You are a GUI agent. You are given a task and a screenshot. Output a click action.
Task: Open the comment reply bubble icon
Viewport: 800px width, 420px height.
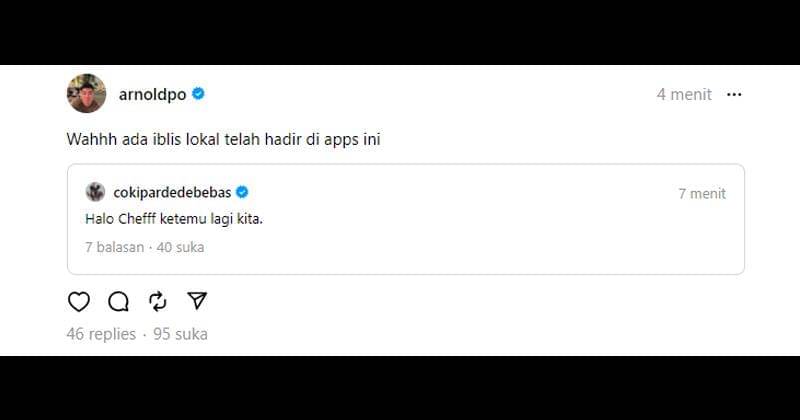[118, 301]
